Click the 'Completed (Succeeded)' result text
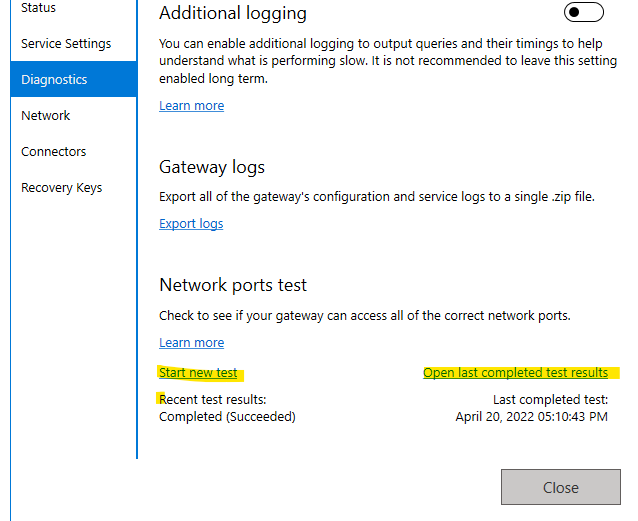Image resolution: width=638 pixels, height=521 pixels. click(227, 417)
